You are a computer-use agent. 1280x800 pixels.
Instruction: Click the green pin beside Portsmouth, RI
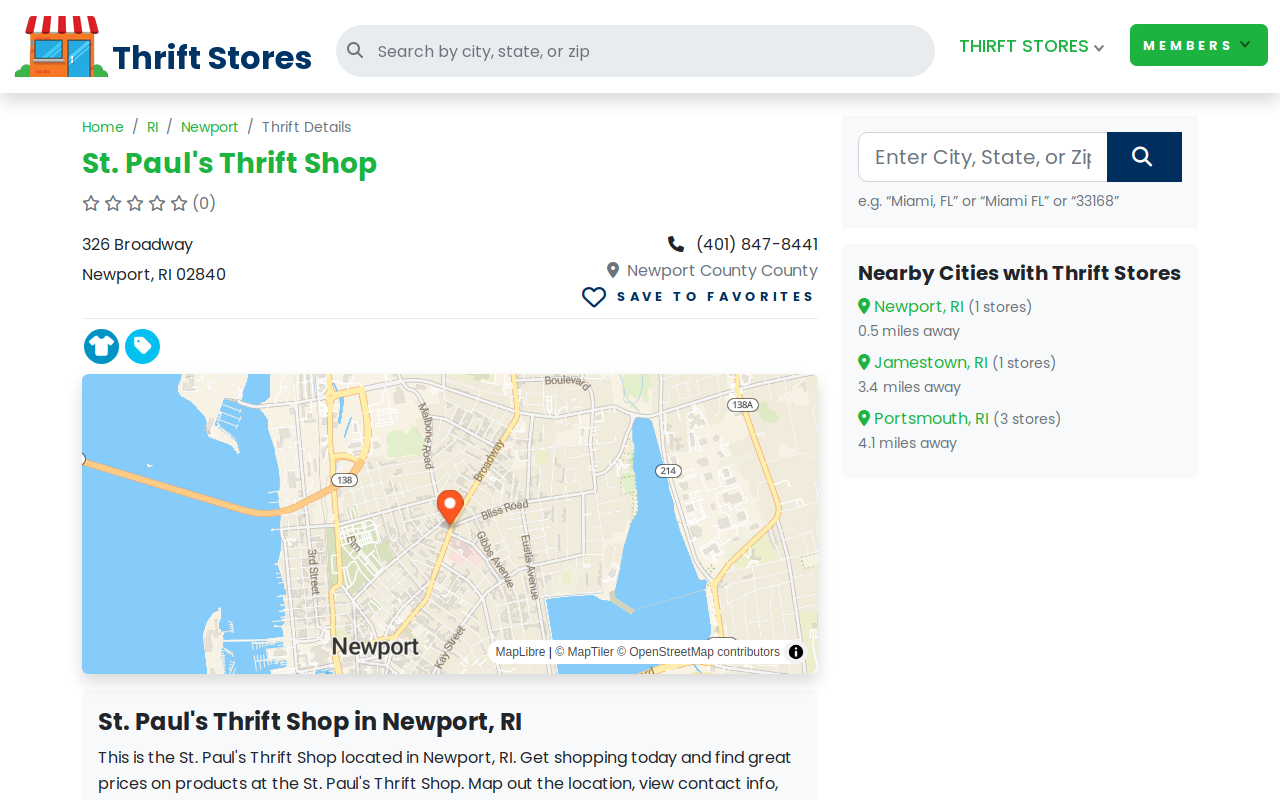864,418
